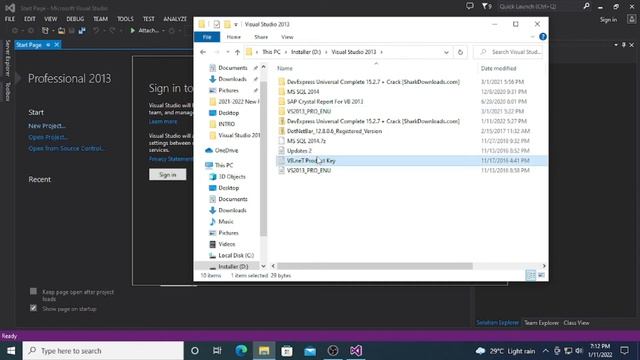Open the Explorer Share ribbon tab
This screenshot has height=360, width=640.
coord(261,37)
